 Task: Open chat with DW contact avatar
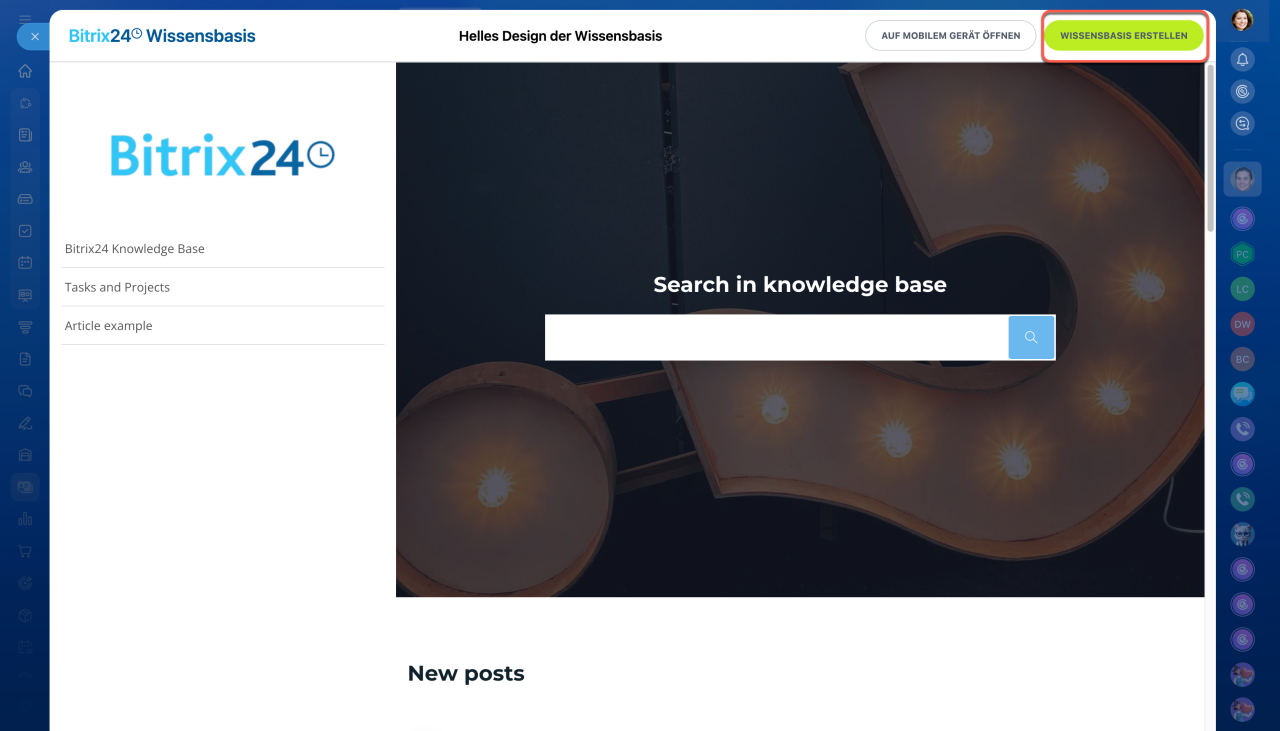pos(1242,324)
